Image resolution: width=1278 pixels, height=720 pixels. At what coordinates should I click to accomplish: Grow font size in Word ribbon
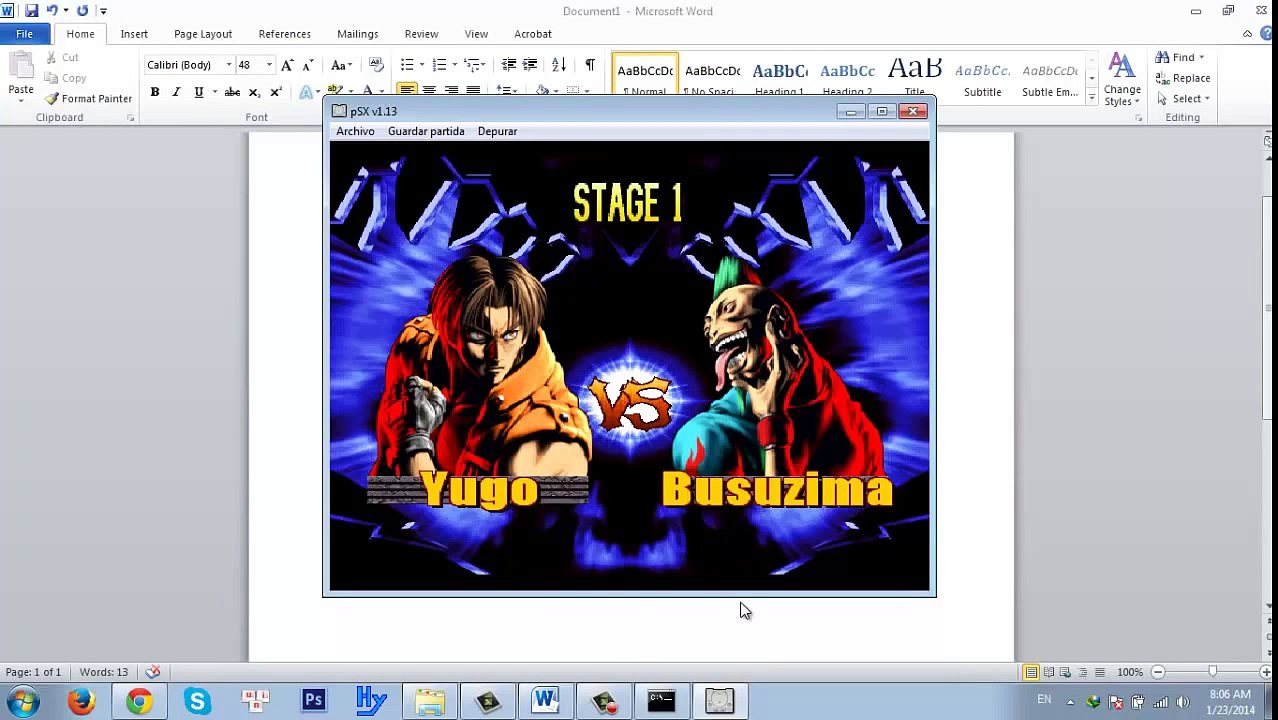click(287, 65)
